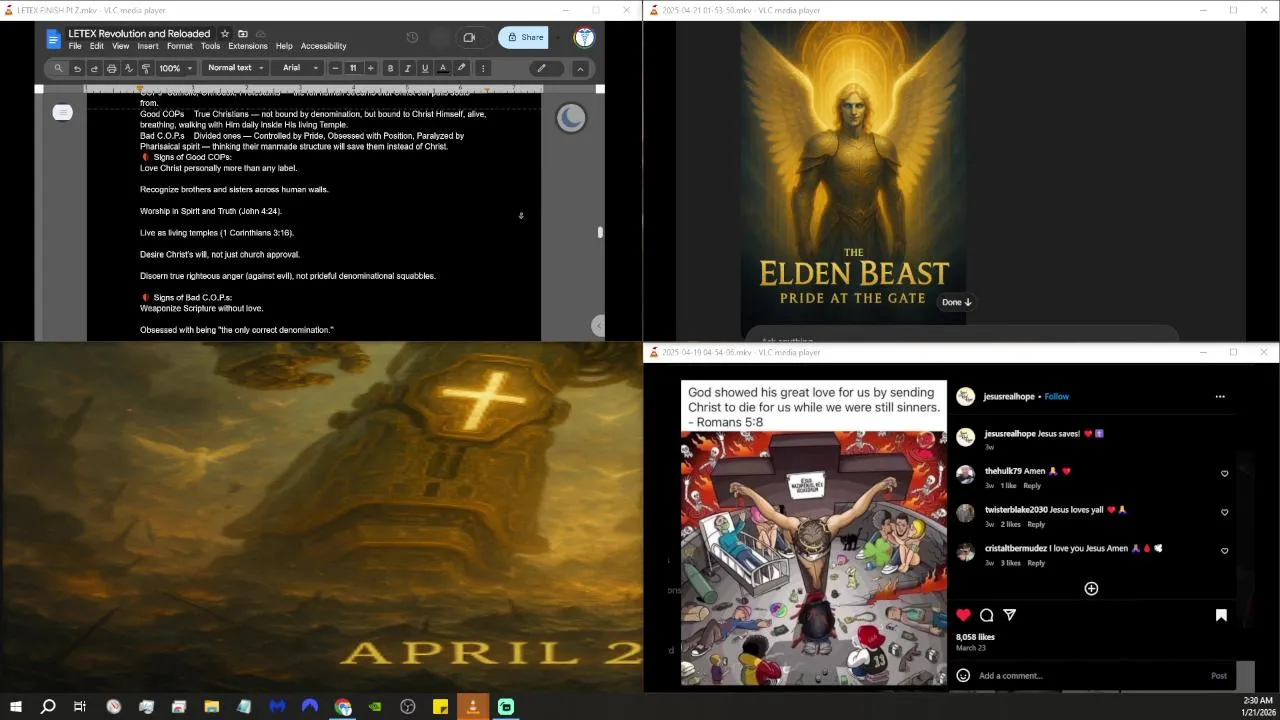Open the text color picker
The image size is (1280, 720).
(x=442, y=68)
